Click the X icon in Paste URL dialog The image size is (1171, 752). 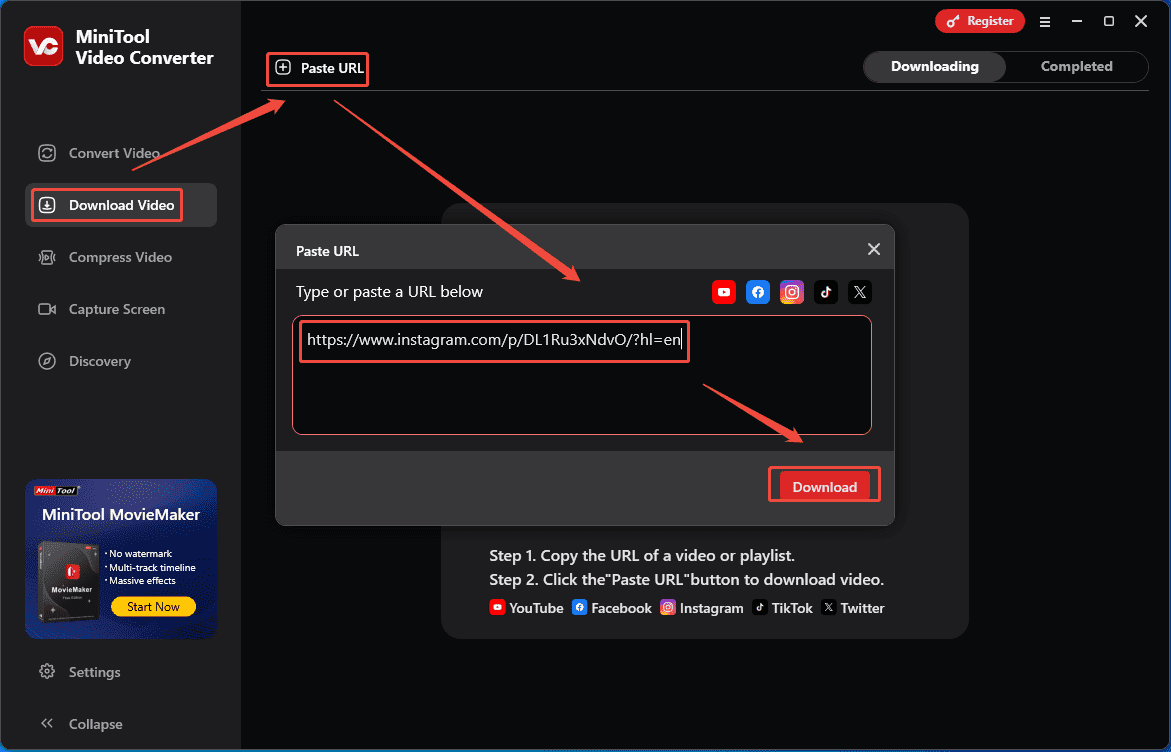tap(860, 292)
